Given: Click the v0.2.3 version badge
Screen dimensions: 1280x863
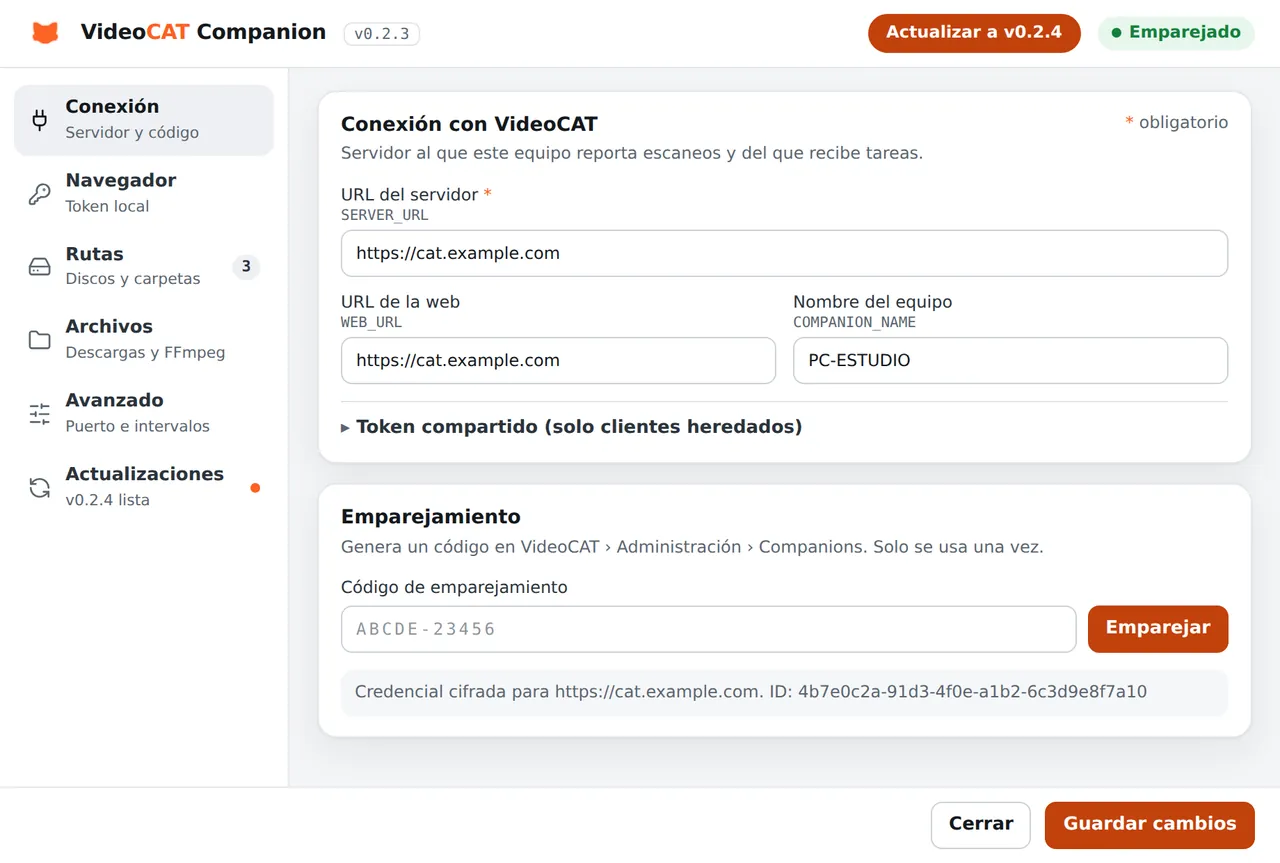Looking at the screenshot, I should (x=382, y=34).
